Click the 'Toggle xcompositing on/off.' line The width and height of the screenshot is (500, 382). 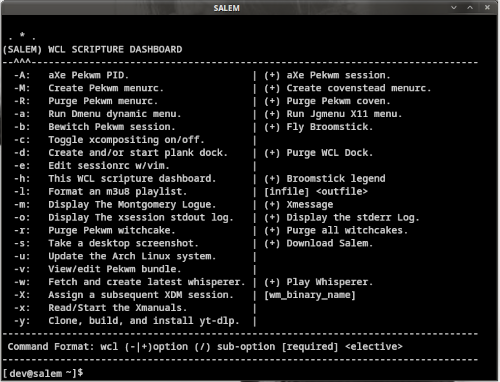click(109, 140)
